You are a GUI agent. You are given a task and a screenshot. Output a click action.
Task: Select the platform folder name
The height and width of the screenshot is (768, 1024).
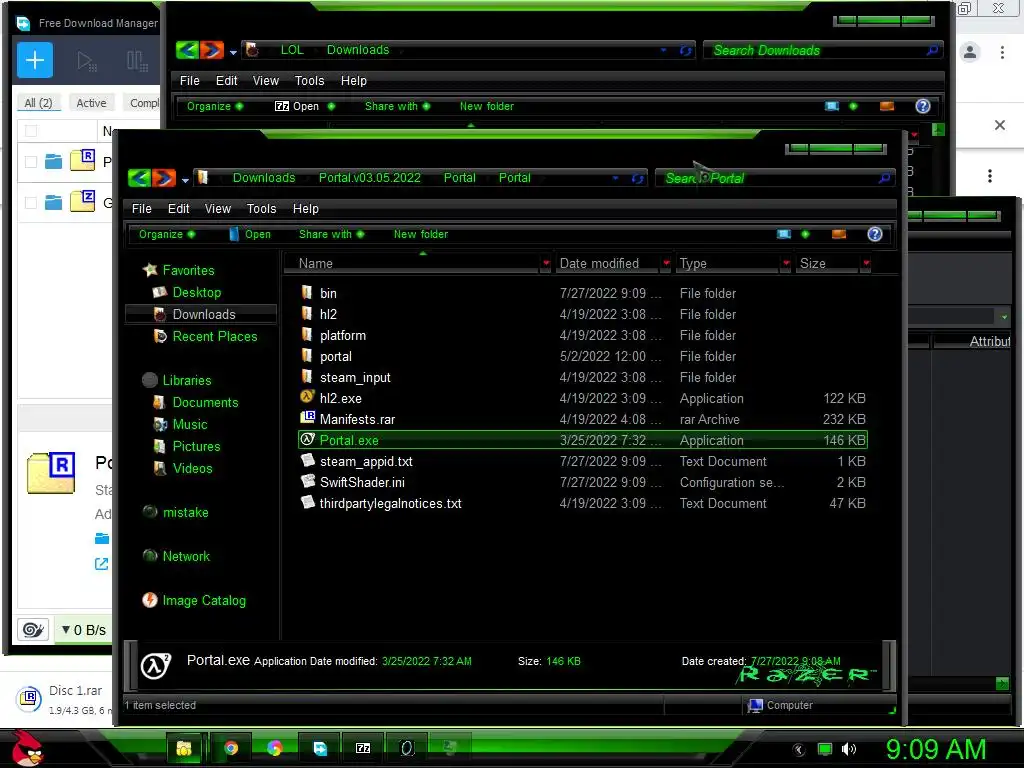[343, 336]
